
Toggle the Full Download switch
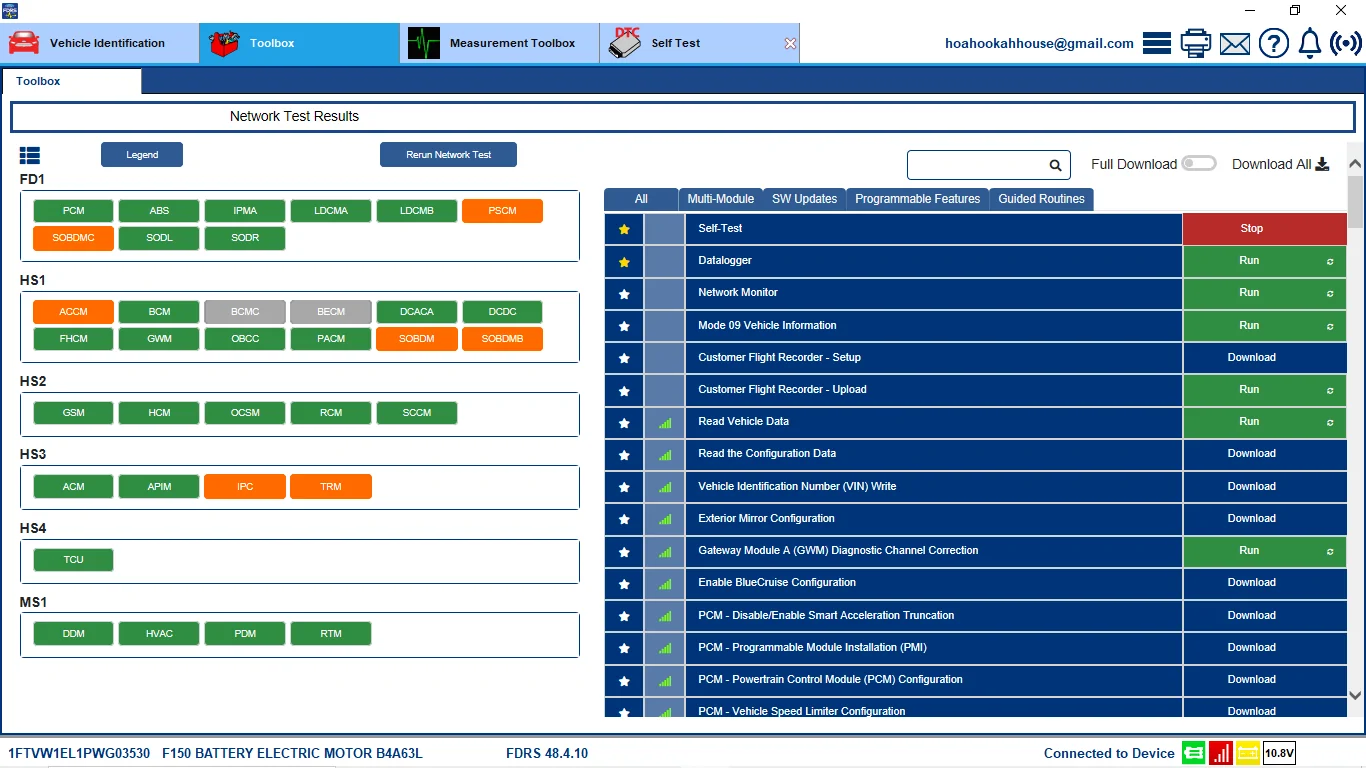coord(1199,164)
